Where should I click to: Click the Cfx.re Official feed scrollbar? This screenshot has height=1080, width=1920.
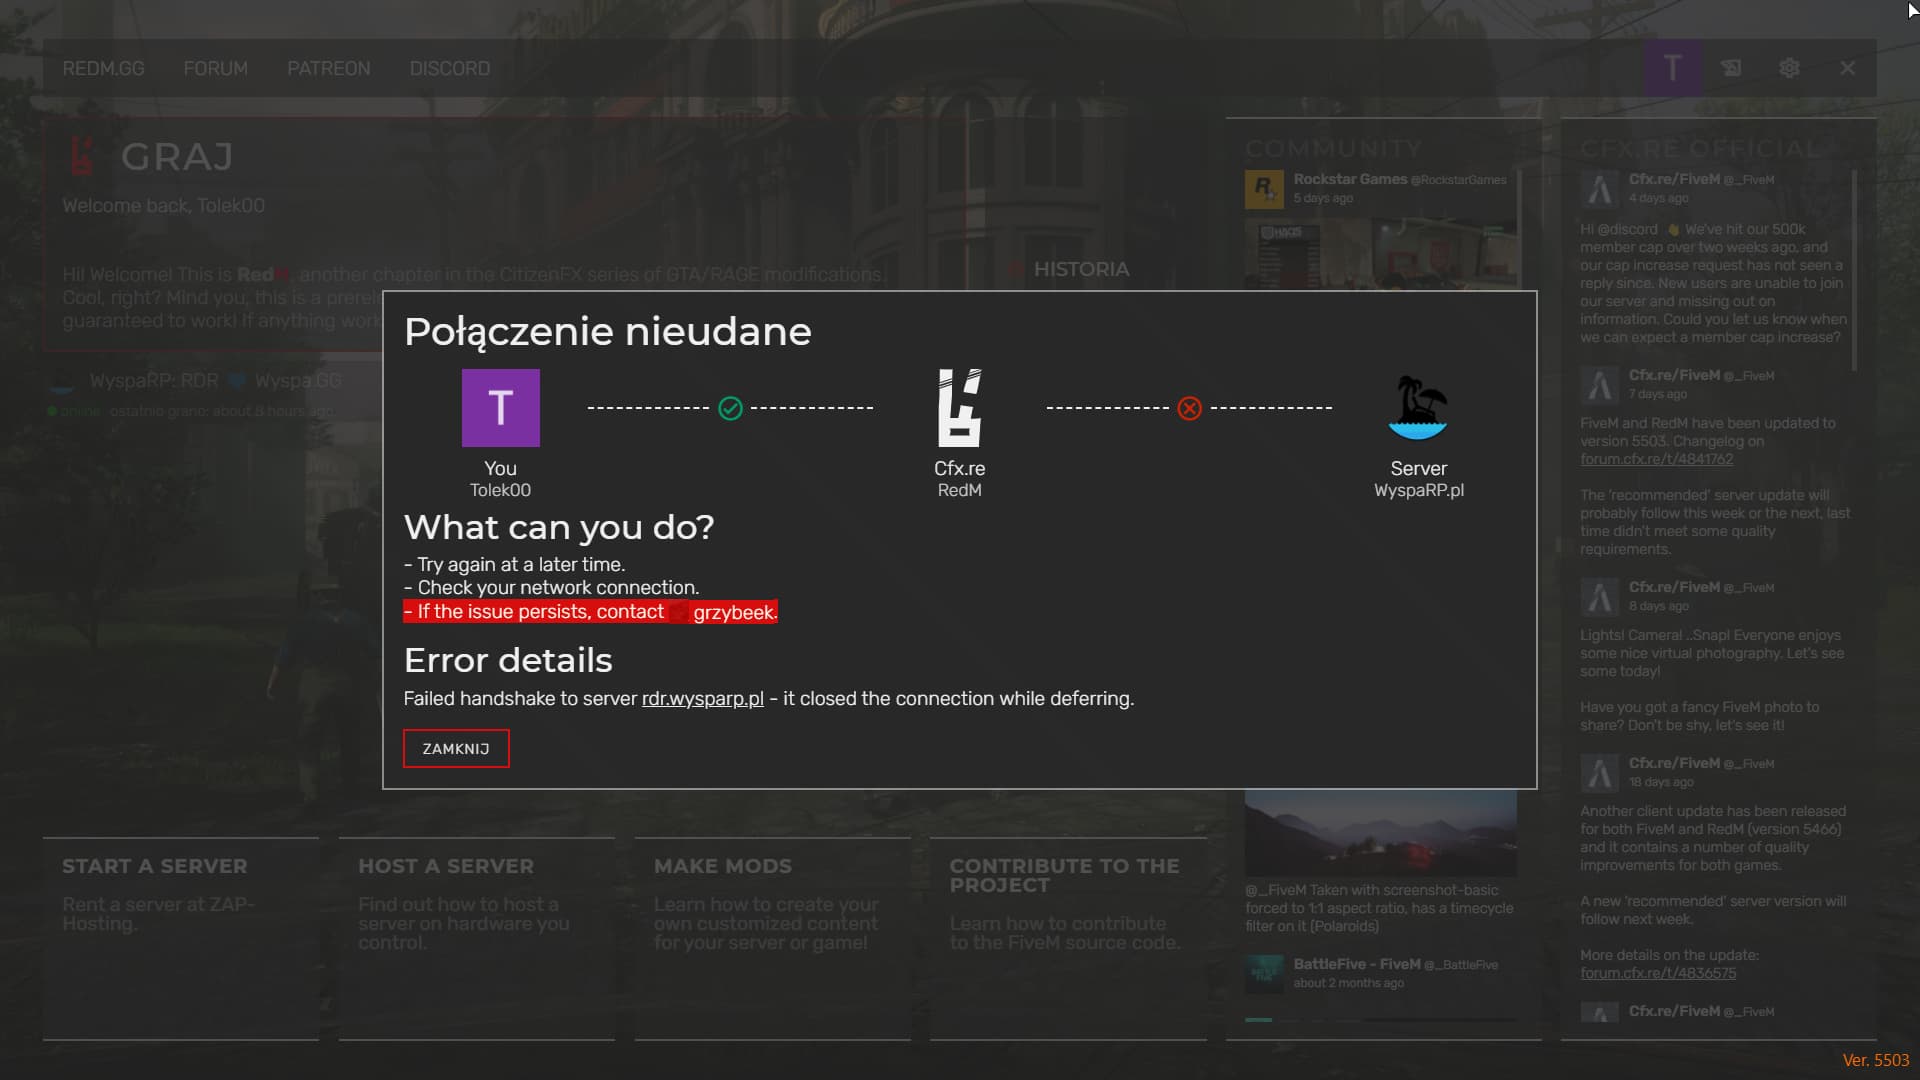(x=1854, y=270)
